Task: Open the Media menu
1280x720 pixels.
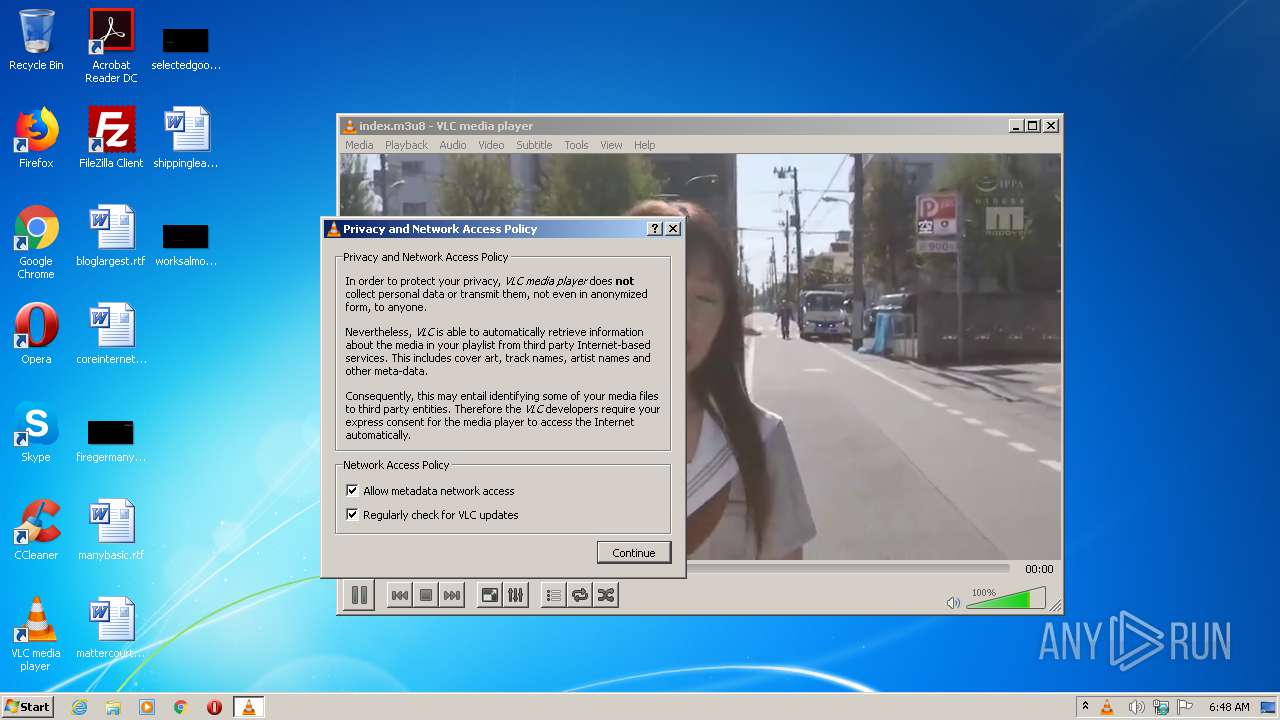Action: click(359, 145)
